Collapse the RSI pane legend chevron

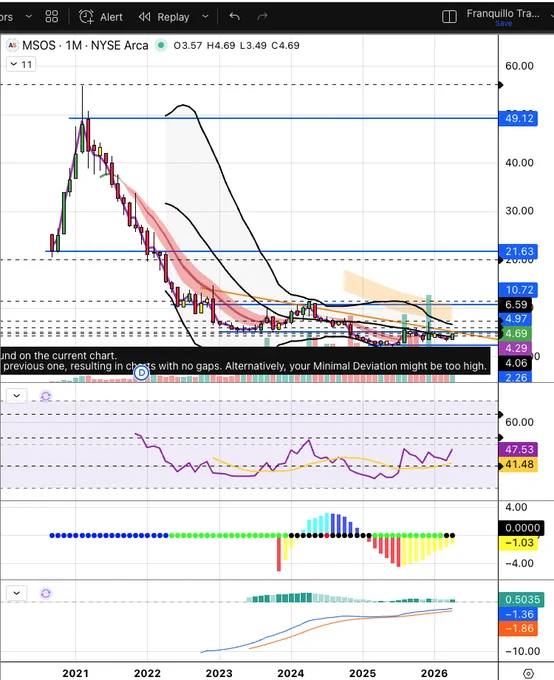17,396
